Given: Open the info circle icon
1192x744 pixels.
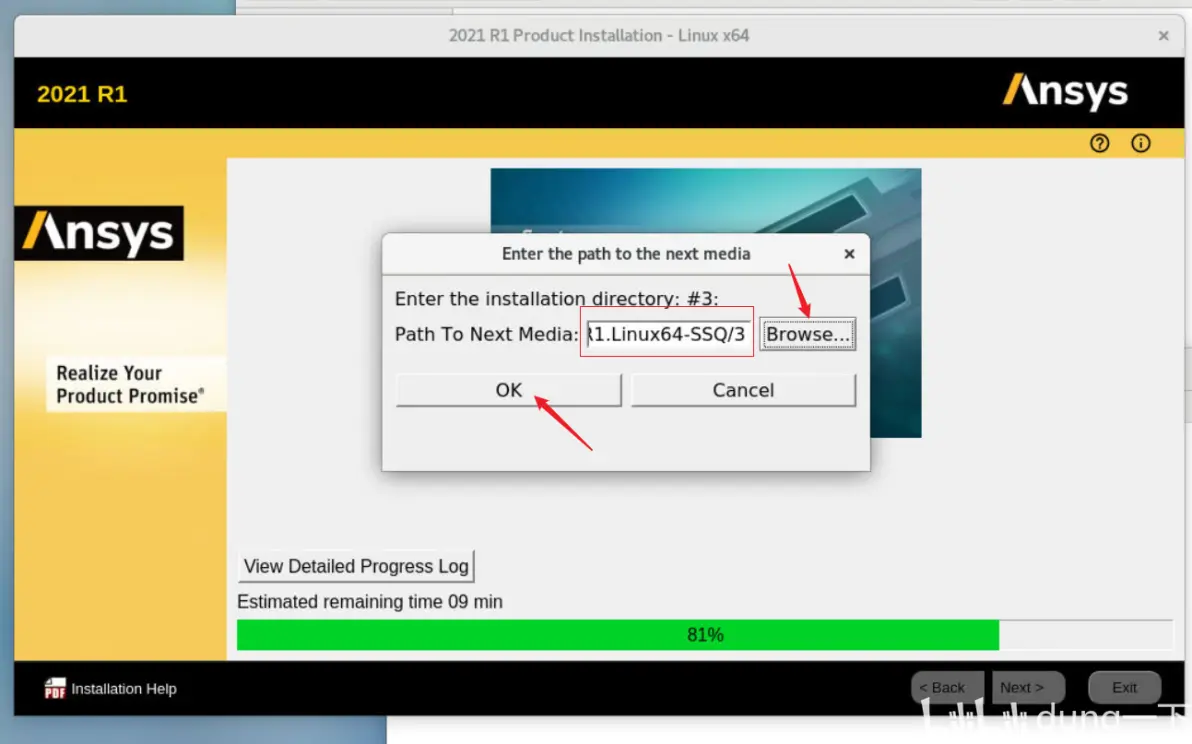Looking at the screenshot, I should pyautogui.click(x=1140, y=143).
